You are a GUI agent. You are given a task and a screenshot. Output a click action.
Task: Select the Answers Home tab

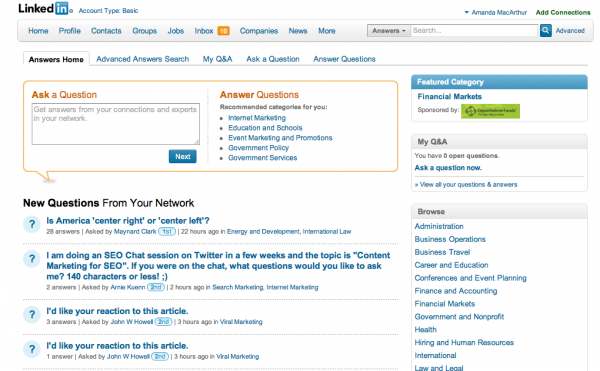click(56, 59)
